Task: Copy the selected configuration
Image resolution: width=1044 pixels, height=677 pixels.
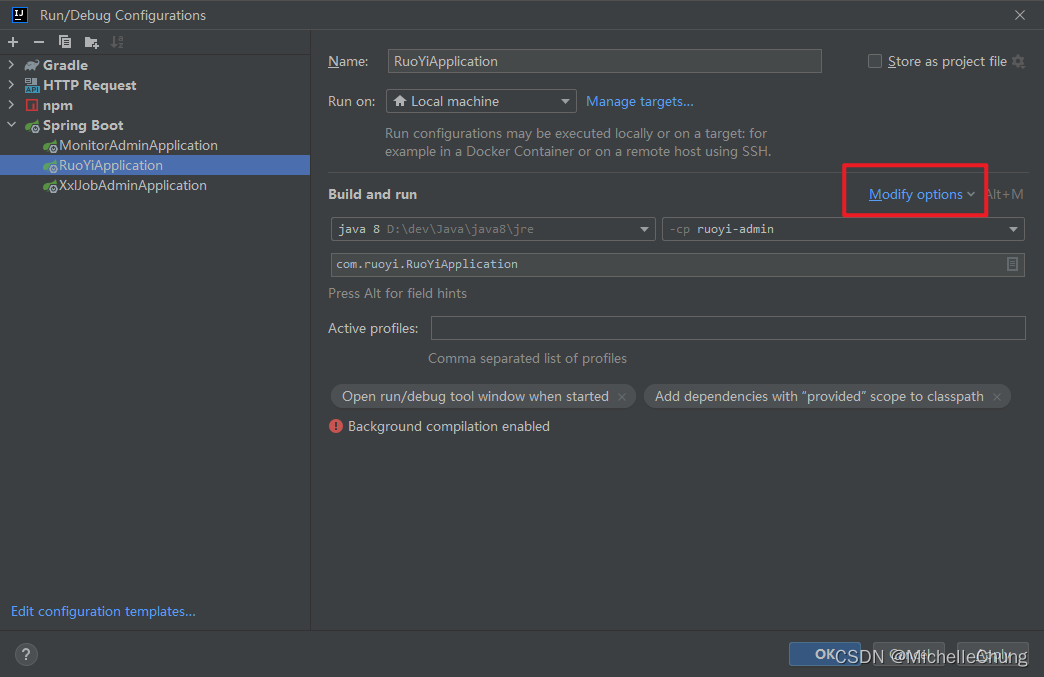Action: pos(65,42)
